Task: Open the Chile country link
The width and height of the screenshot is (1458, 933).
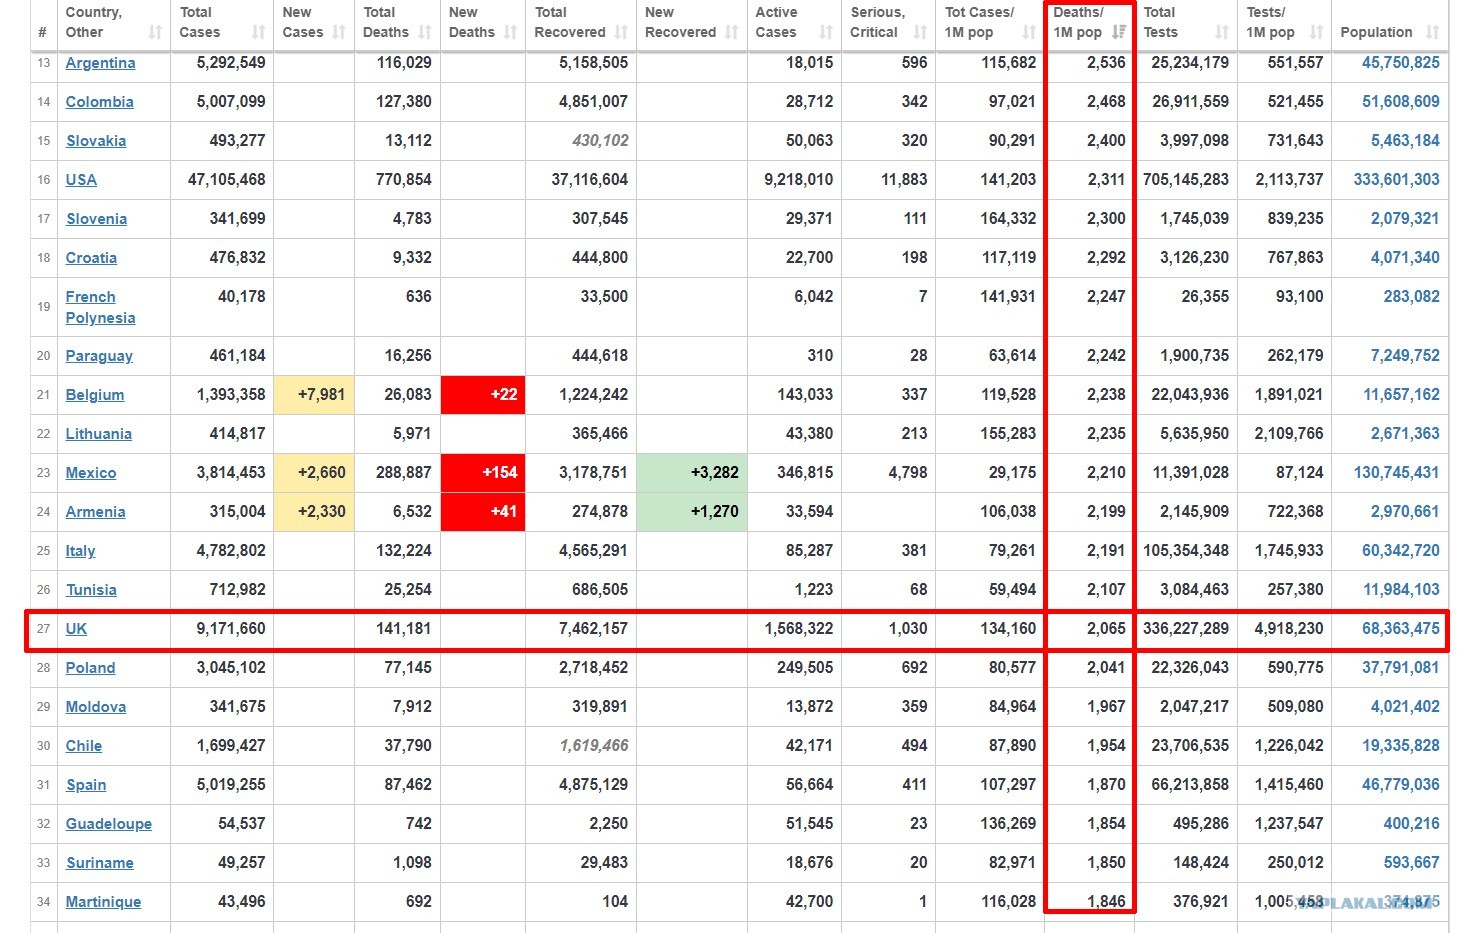Action: [x=84, y=746]
